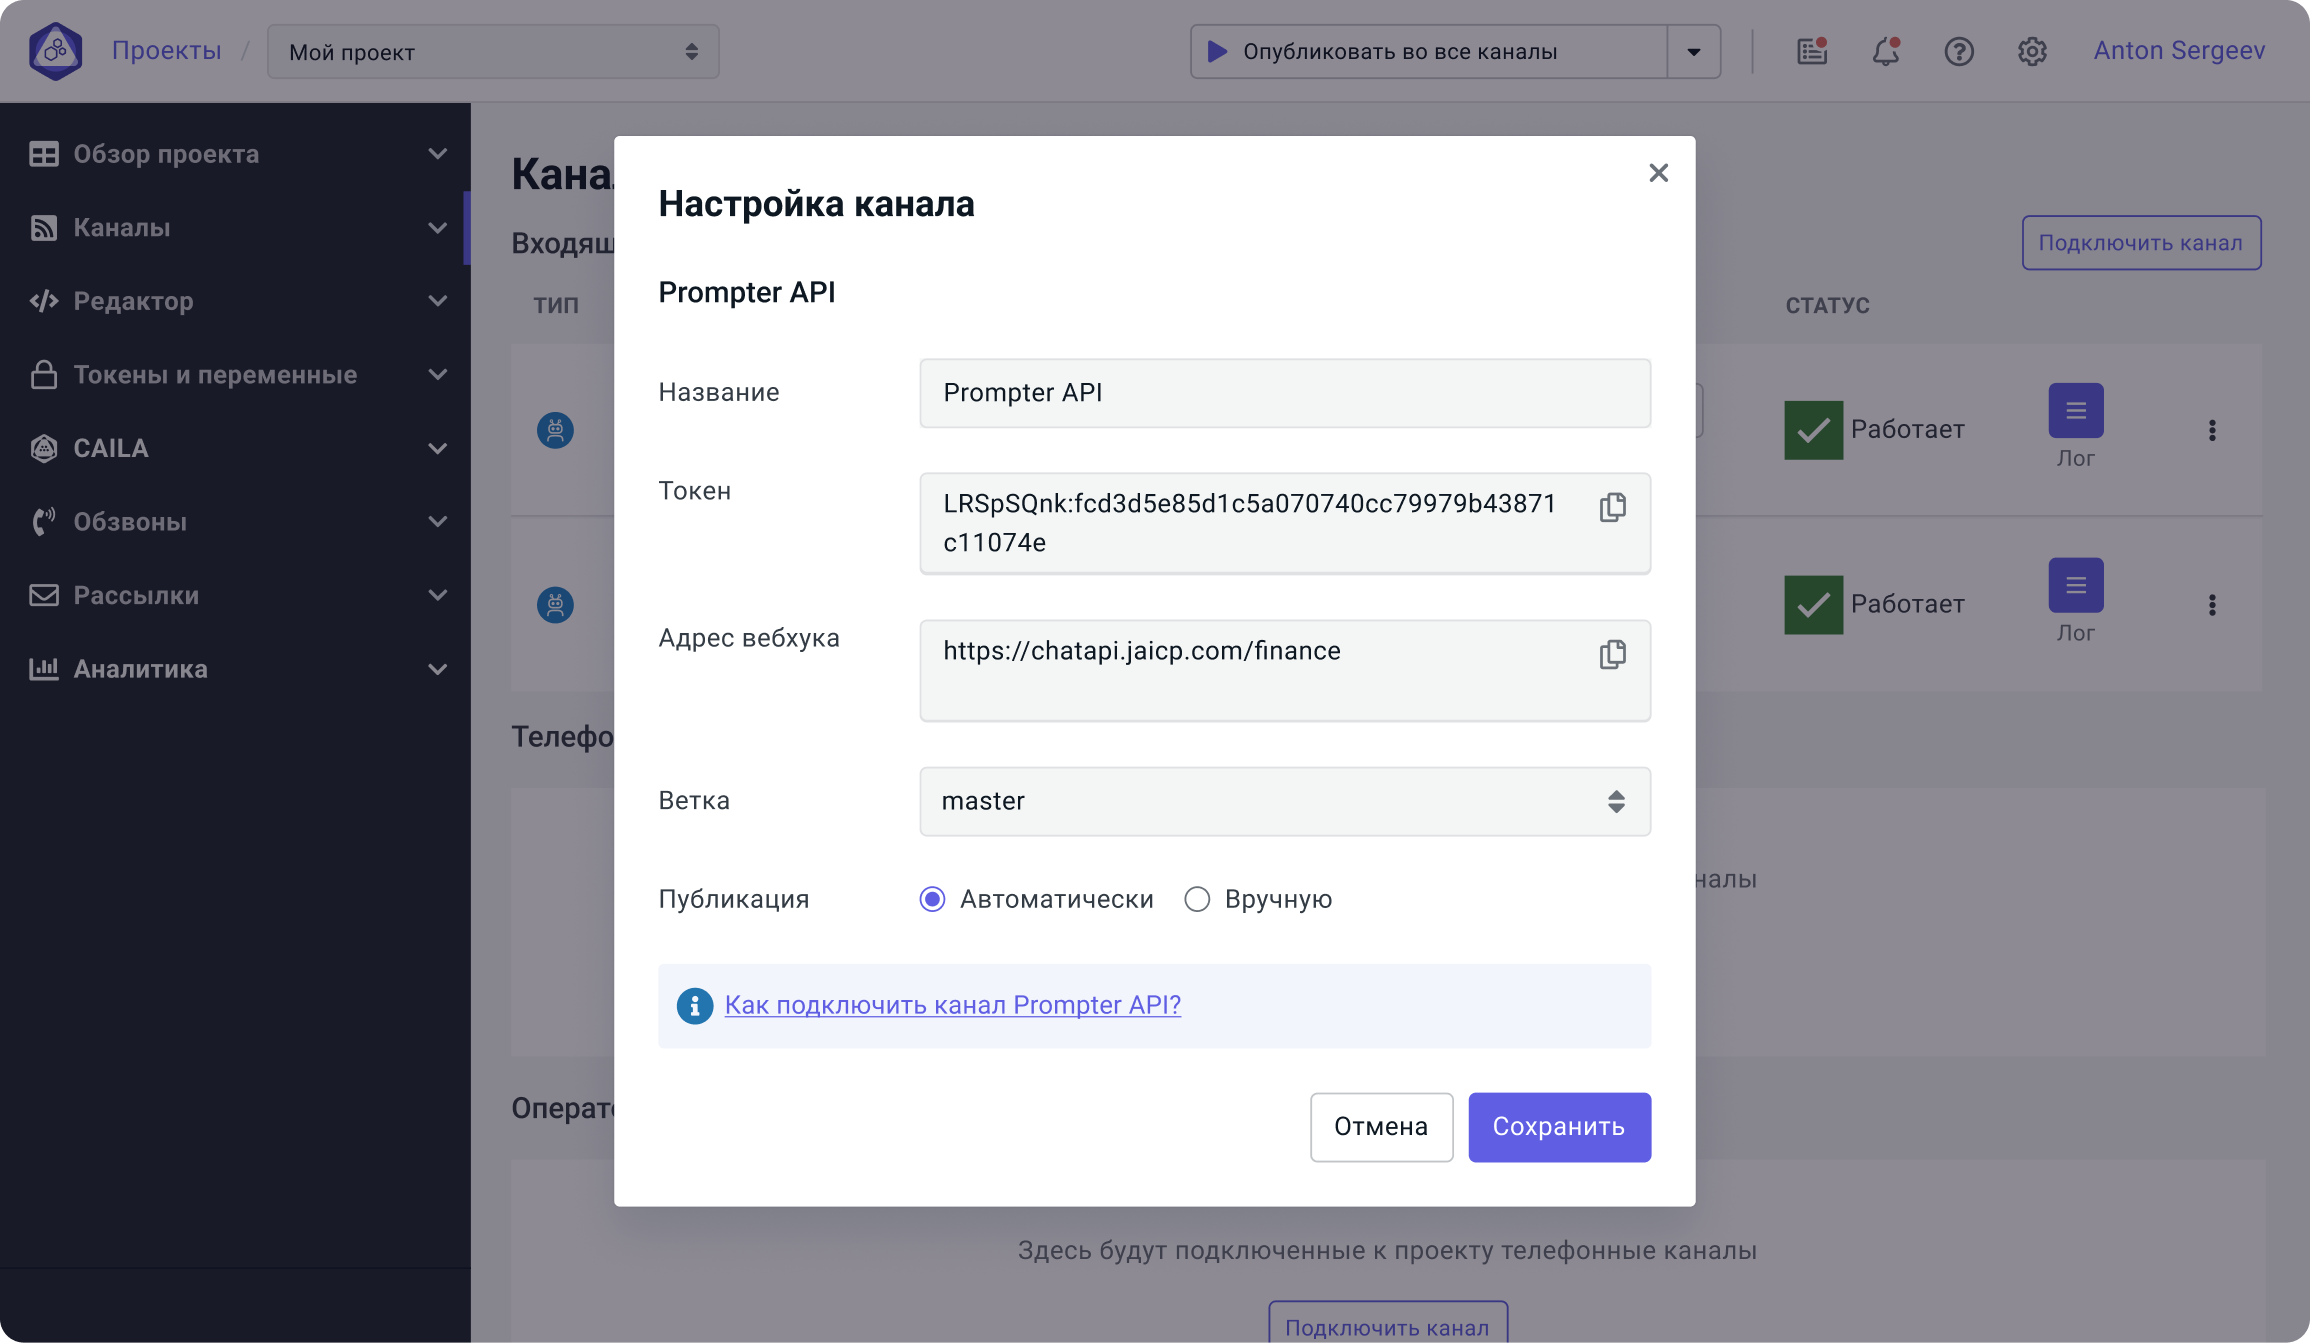This screenshot has height=1343, width=2310.
Task: Expand Токены и переменные chevron
Action: pos(437,375)
